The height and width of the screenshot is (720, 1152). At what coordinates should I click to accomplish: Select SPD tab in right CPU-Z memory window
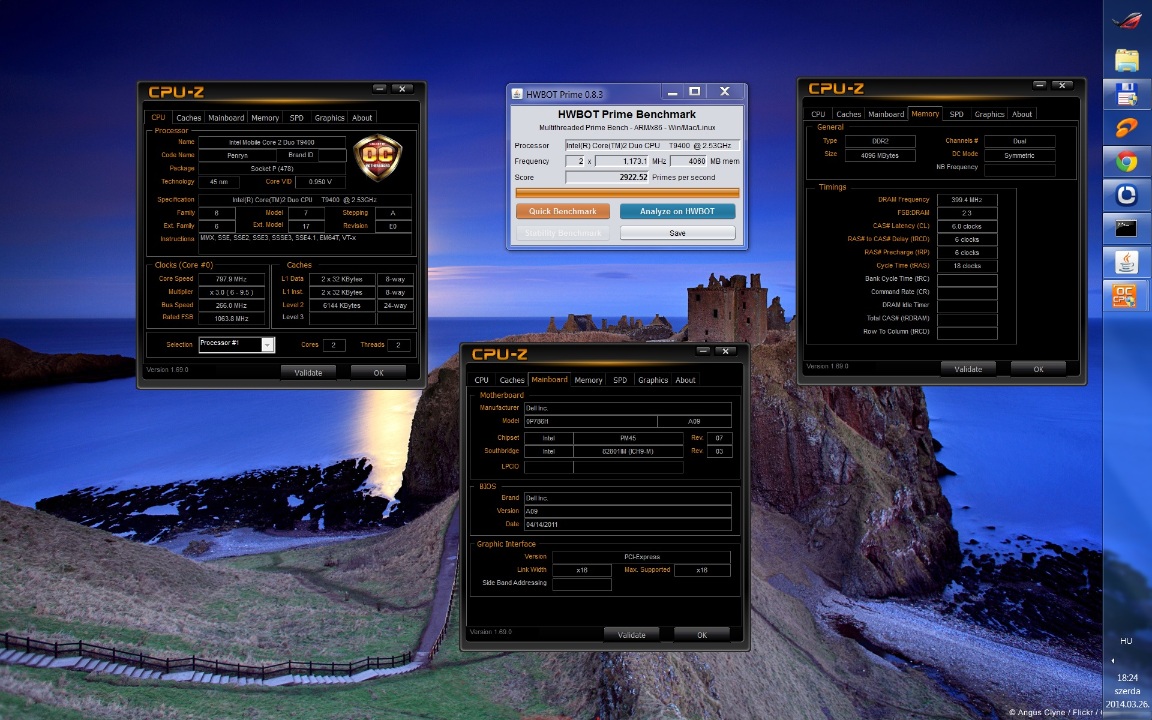(x=956, y=114)
